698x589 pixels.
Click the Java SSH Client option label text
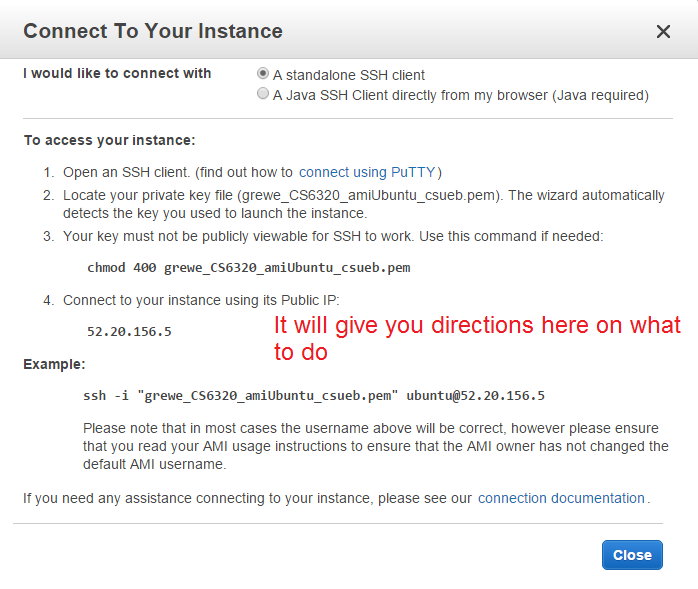point(461,95)
